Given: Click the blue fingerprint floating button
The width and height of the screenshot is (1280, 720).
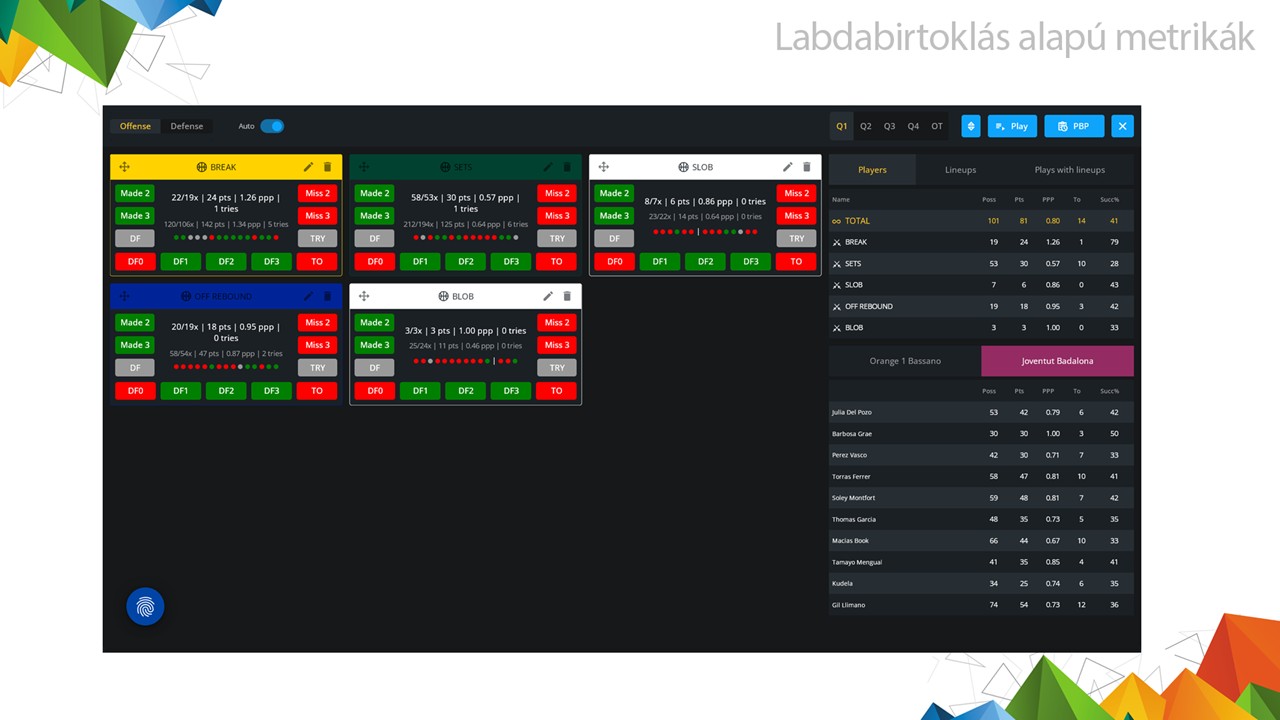Looking at the screenshot, I should pyautogui.click(x=145, y=606).
